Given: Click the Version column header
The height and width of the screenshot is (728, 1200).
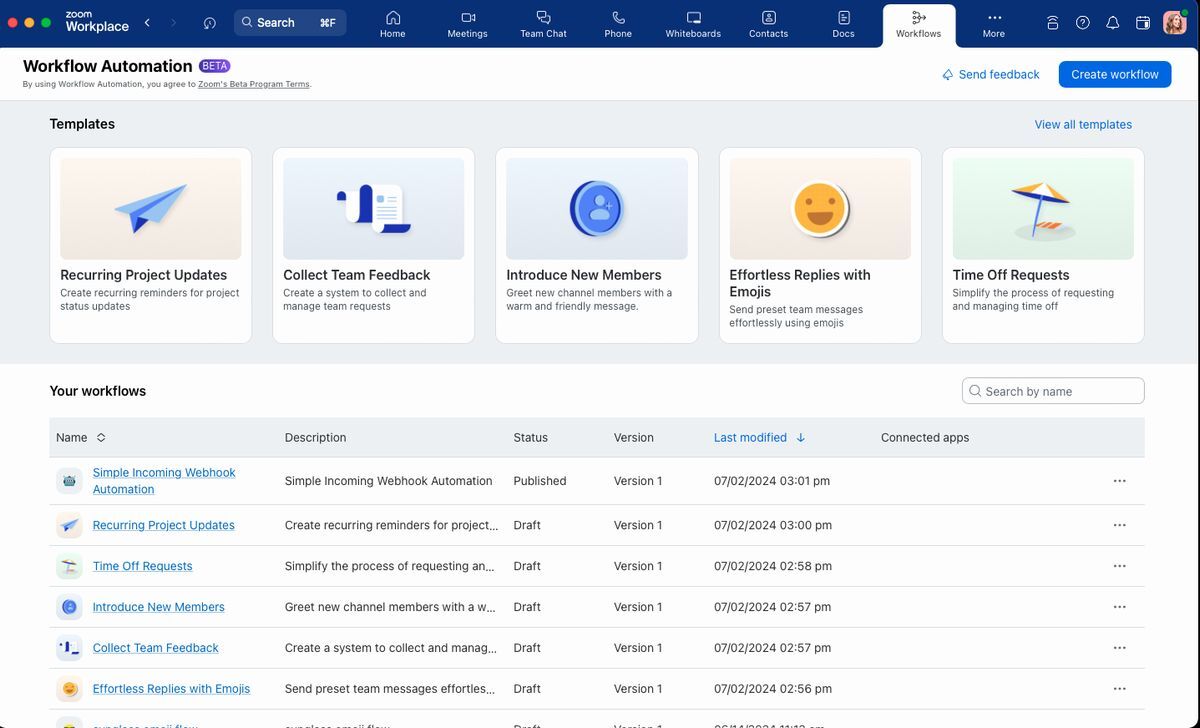Looking at the screenshot, I should click(634, 437).
